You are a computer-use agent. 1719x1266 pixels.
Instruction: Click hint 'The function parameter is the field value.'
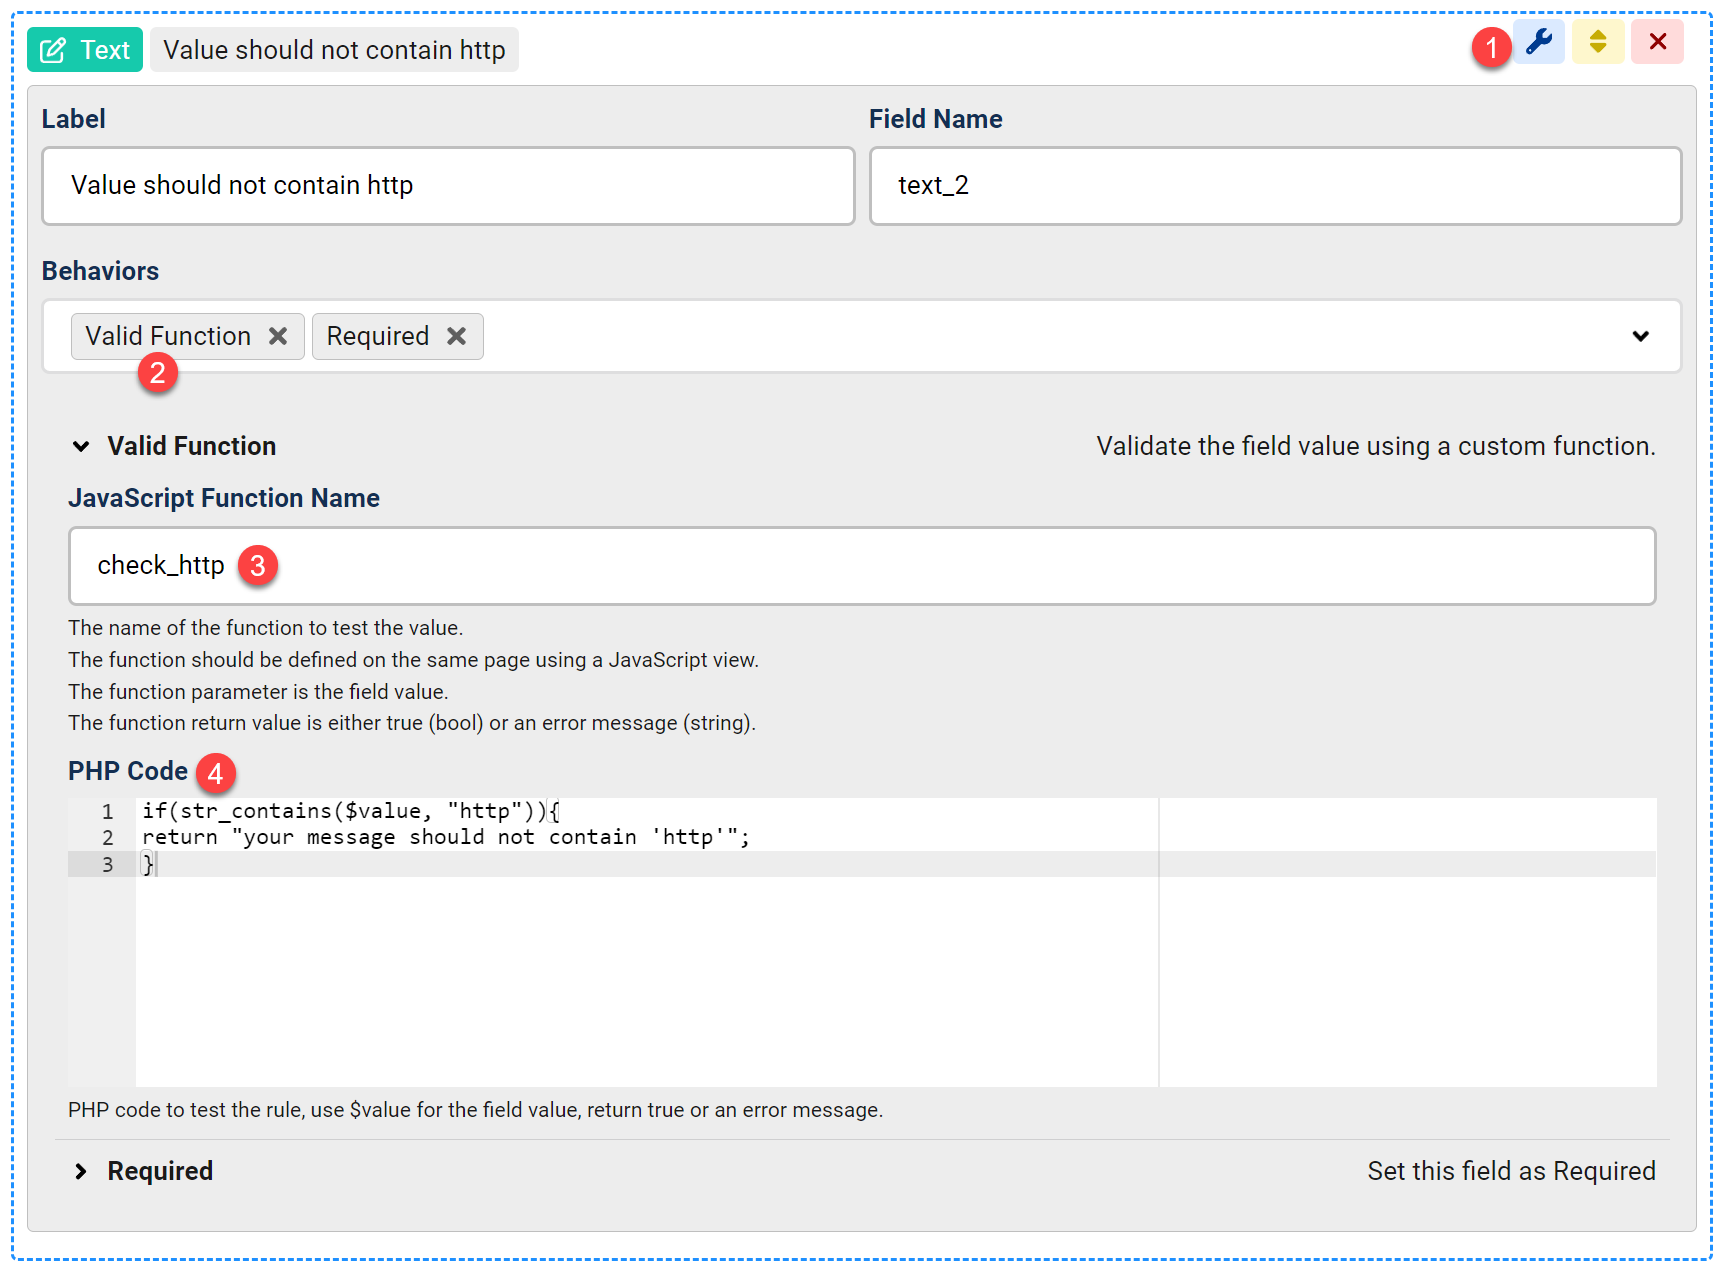258,692
